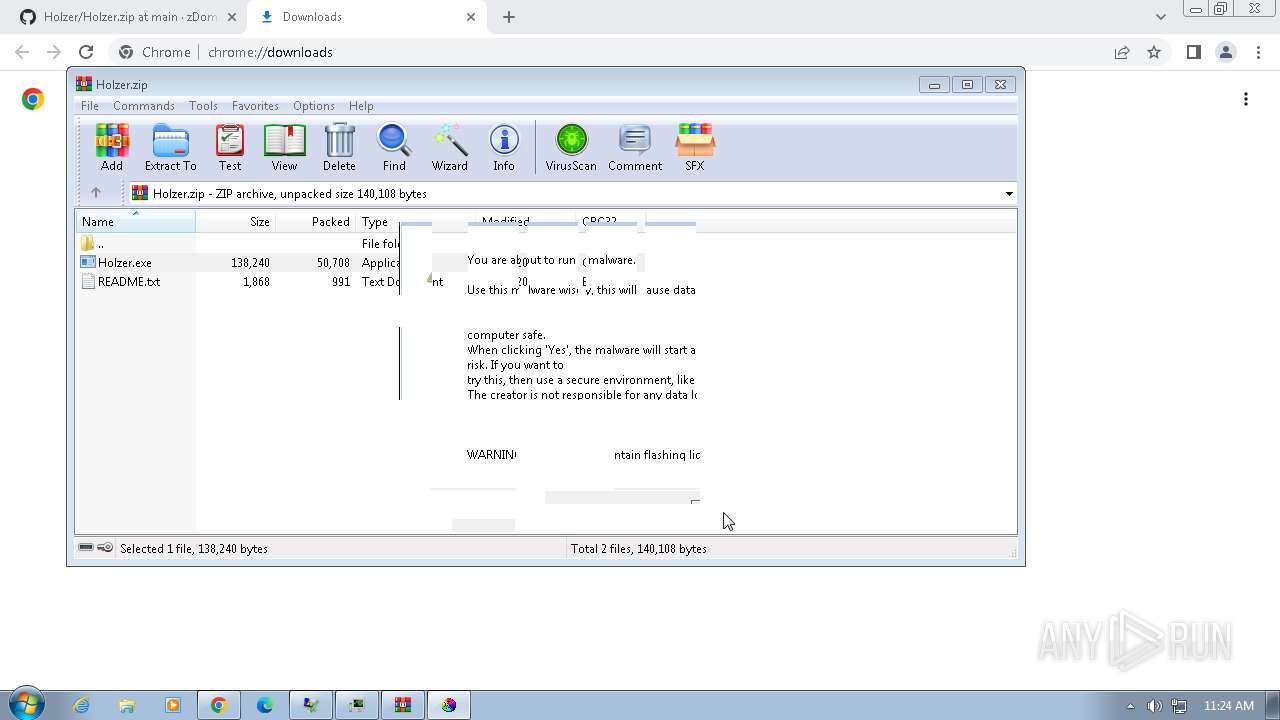Click the volume speaker tray icon

click(1154, 706)
